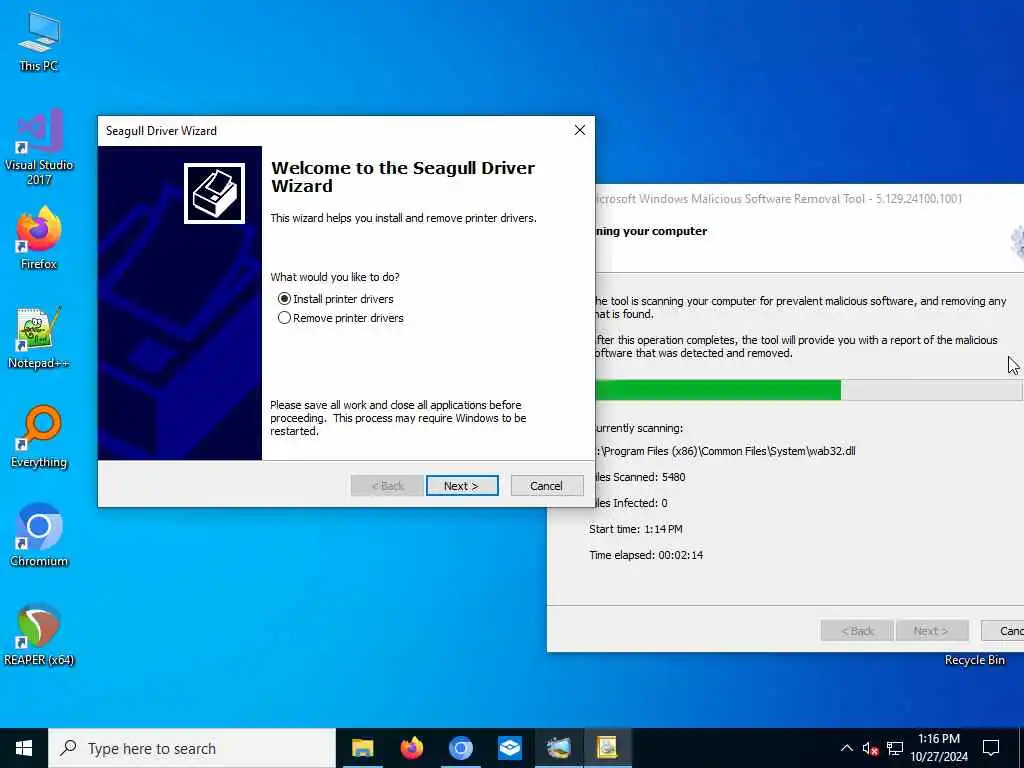
Task: Open Firefox from the taskbar
Action: click(411, 748)
